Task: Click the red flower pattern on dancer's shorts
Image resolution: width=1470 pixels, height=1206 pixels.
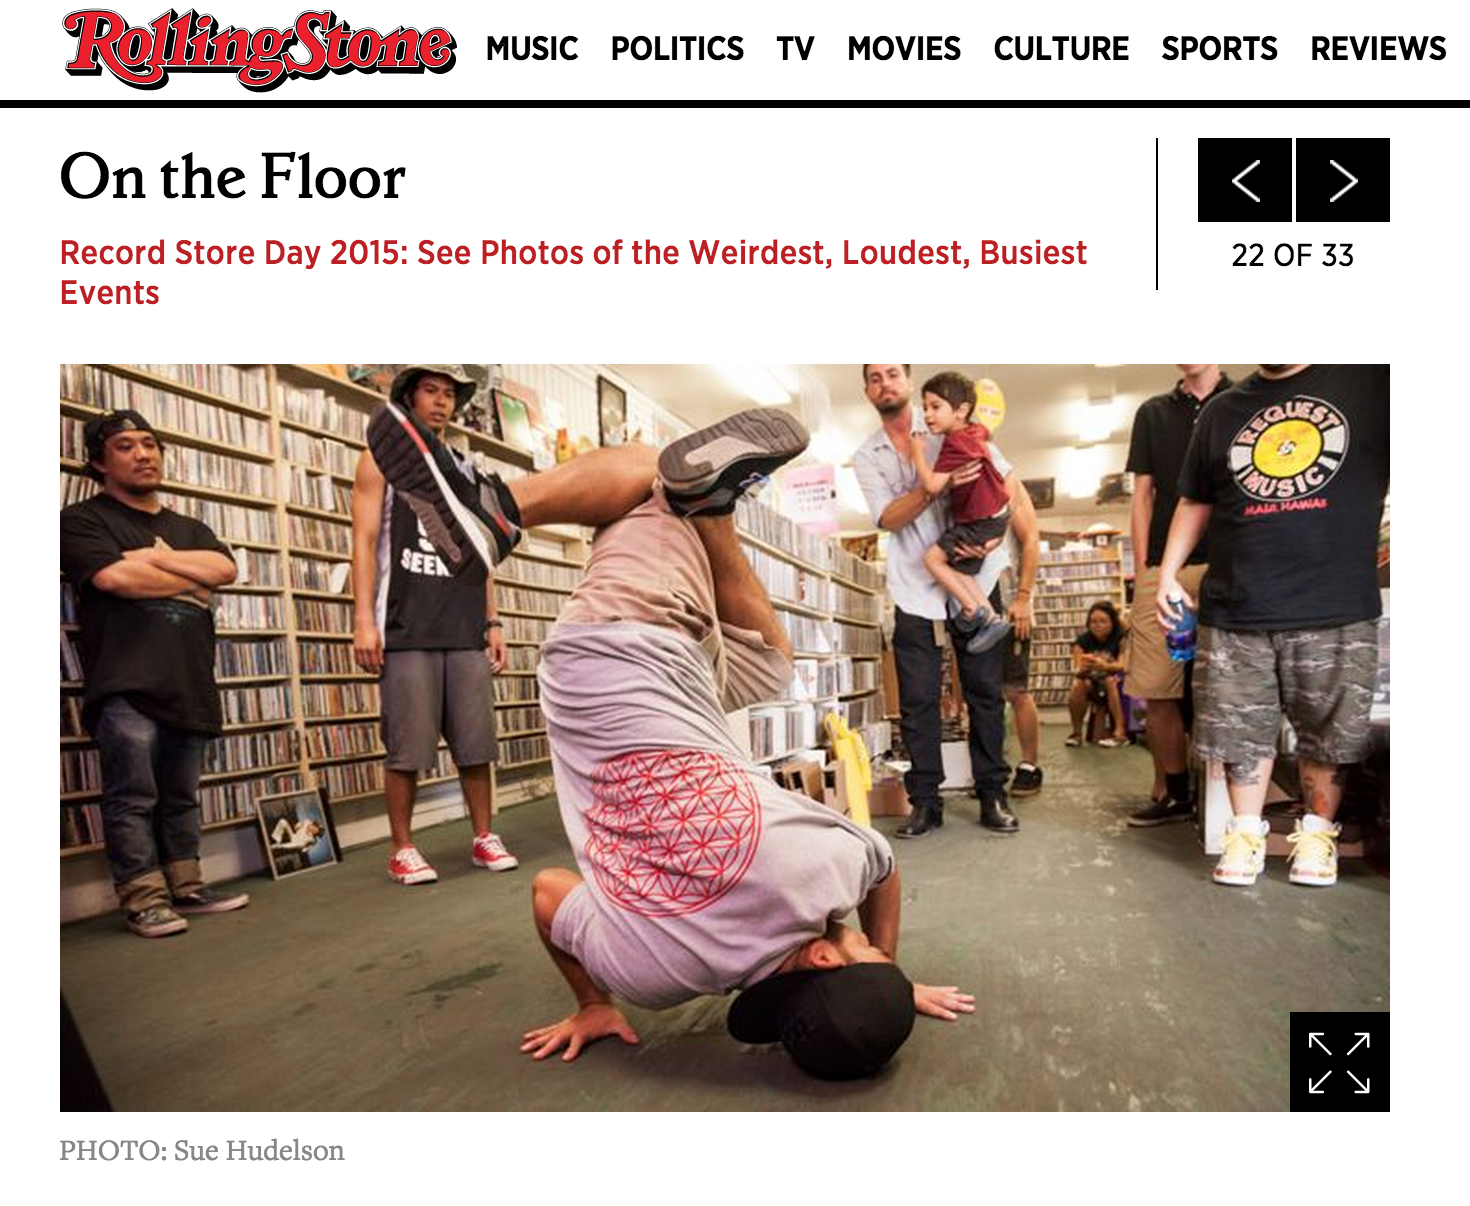Action: tap(673, 831)
